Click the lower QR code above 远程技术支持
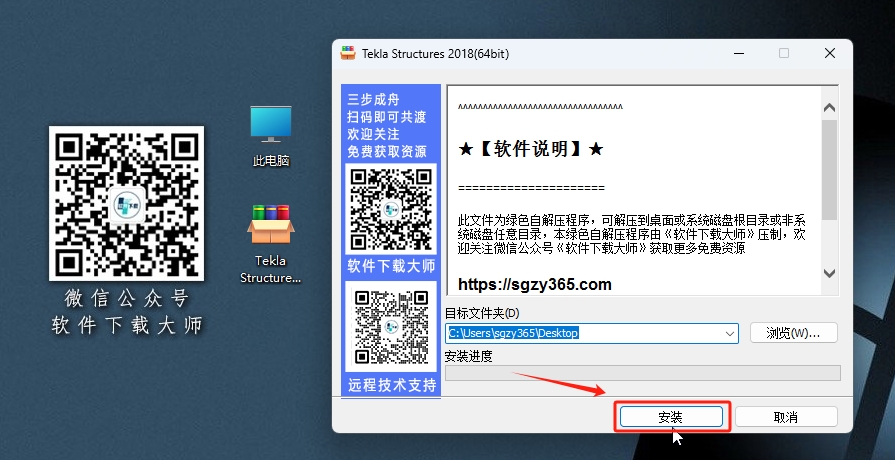895x460 pixels. click(x=390, y=327)
